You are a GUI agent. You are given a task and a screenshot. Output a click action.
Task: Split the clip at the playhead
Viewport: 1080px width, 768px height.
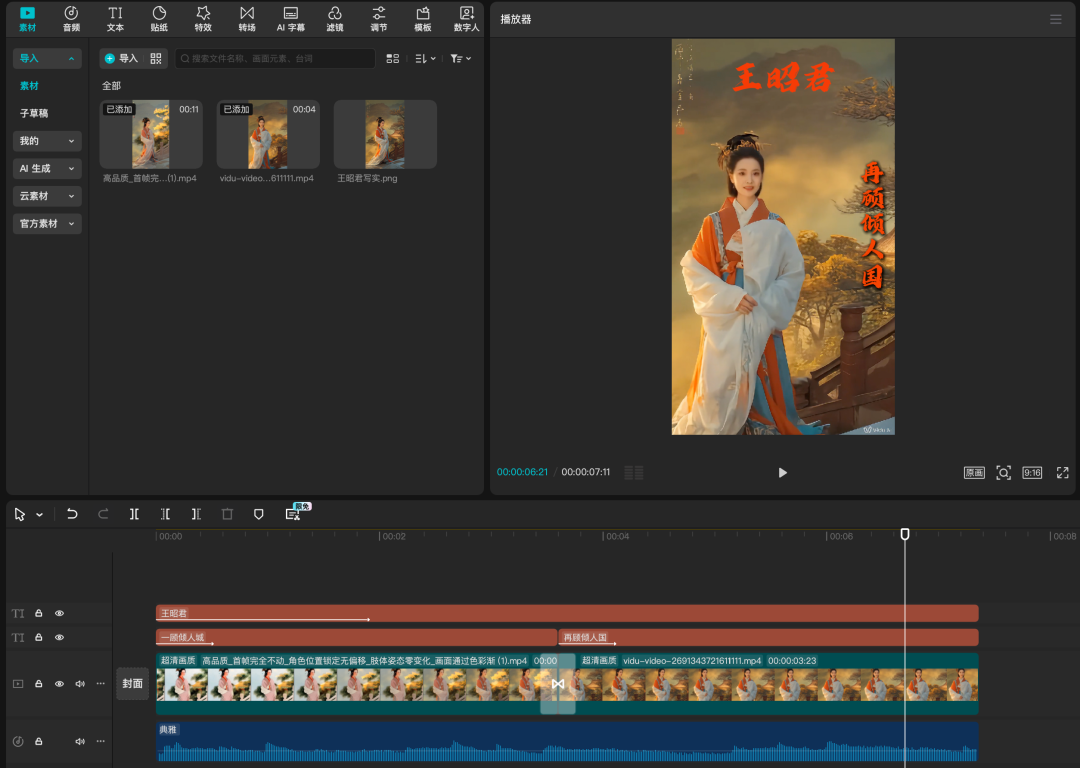(x=134, y=514)
